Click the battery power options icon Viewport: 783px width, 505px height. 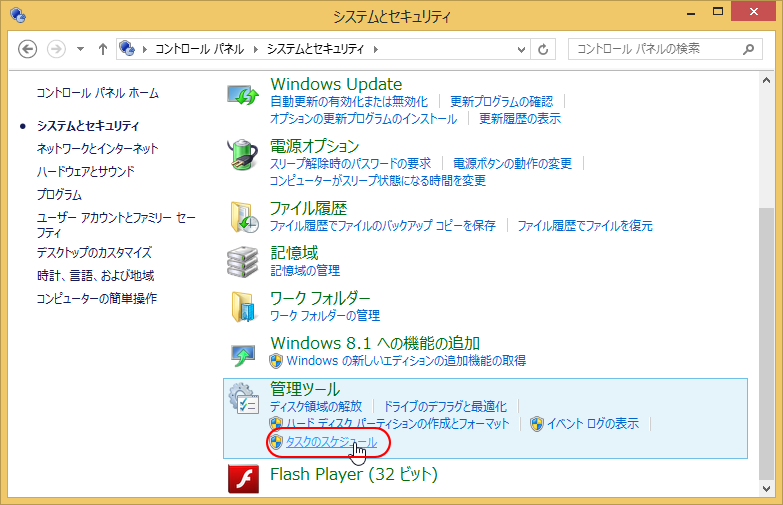tap(243, 155)
